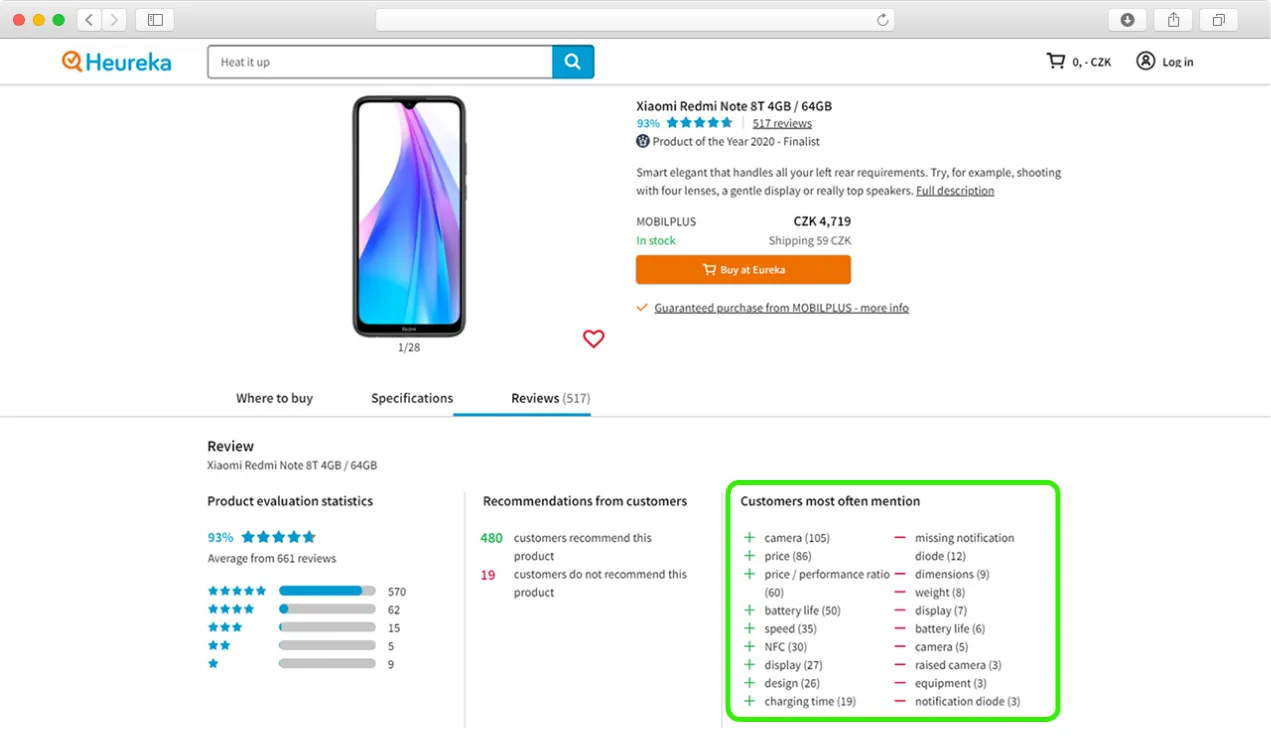Click the Product of the Year badge icon
Viewport: 1271px width, 736px height.
(641, 141)
